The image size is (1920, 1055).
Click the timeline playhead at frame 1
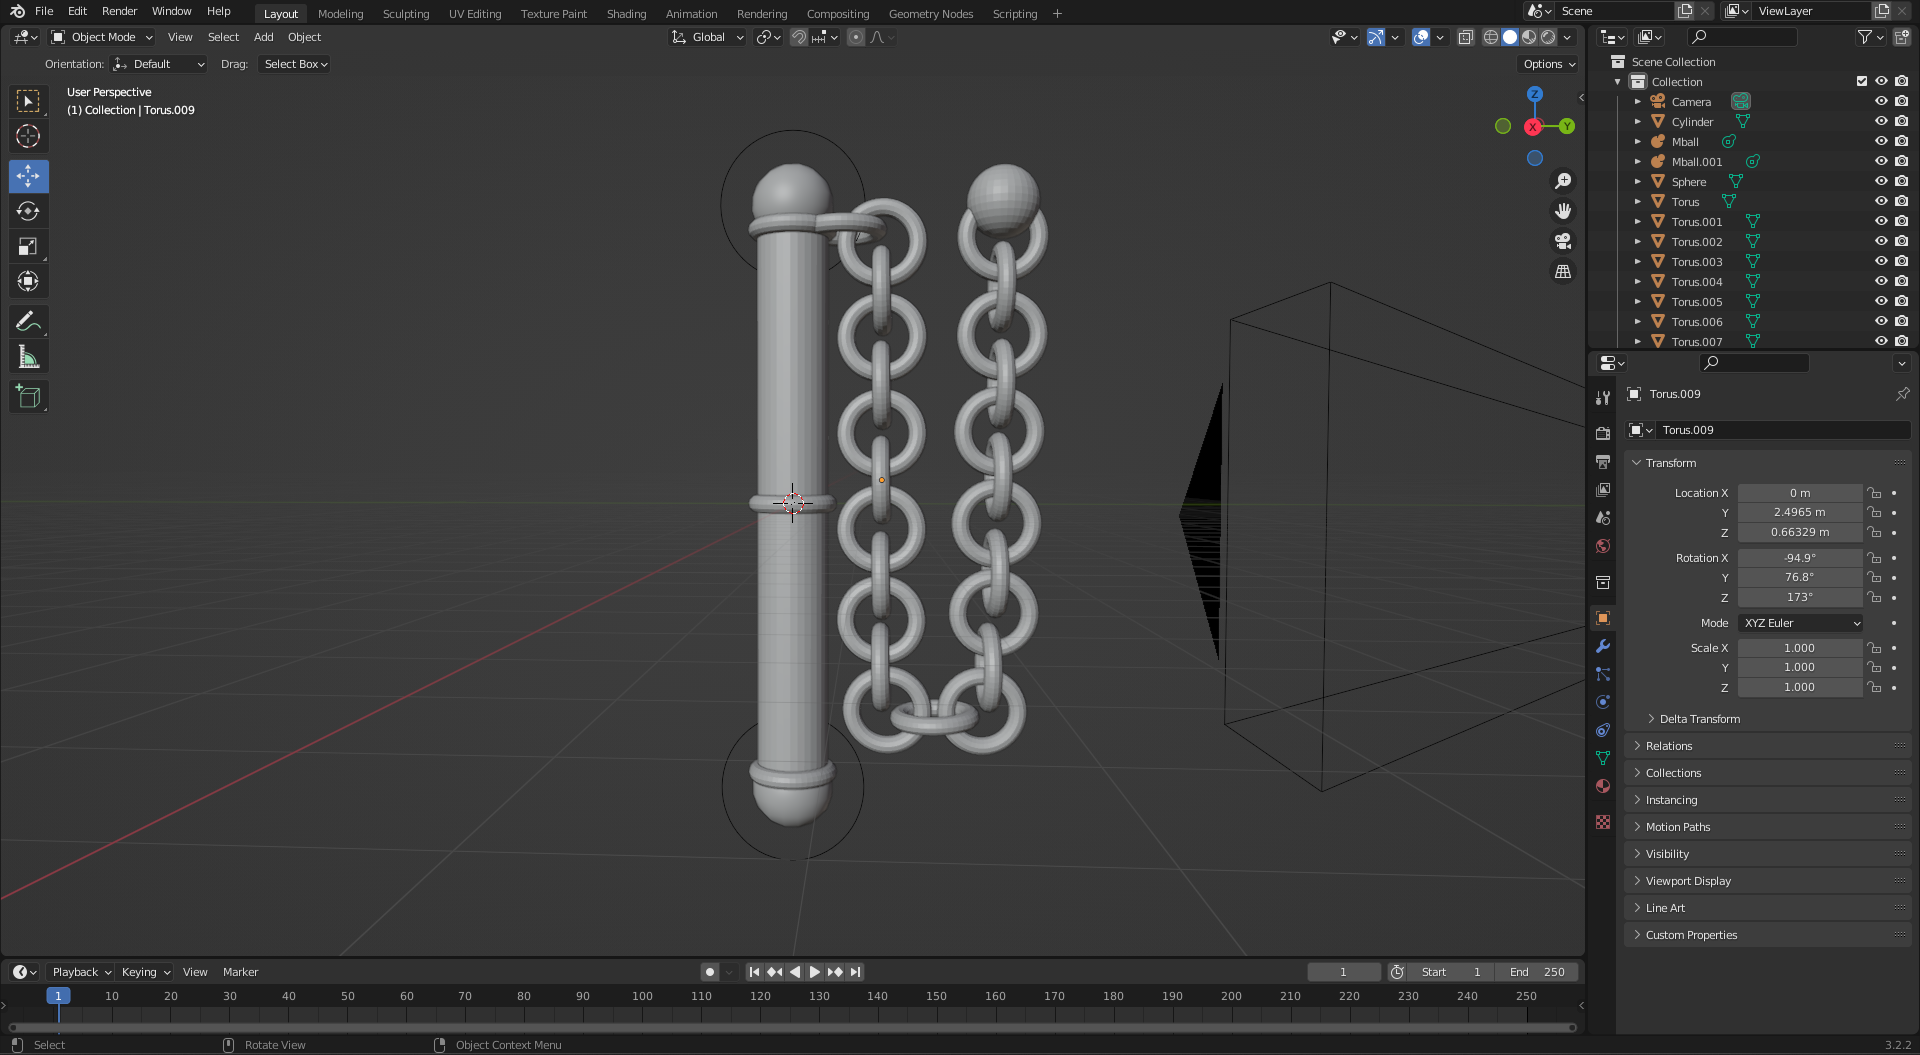pyautogui.click(x=58, y=996)
